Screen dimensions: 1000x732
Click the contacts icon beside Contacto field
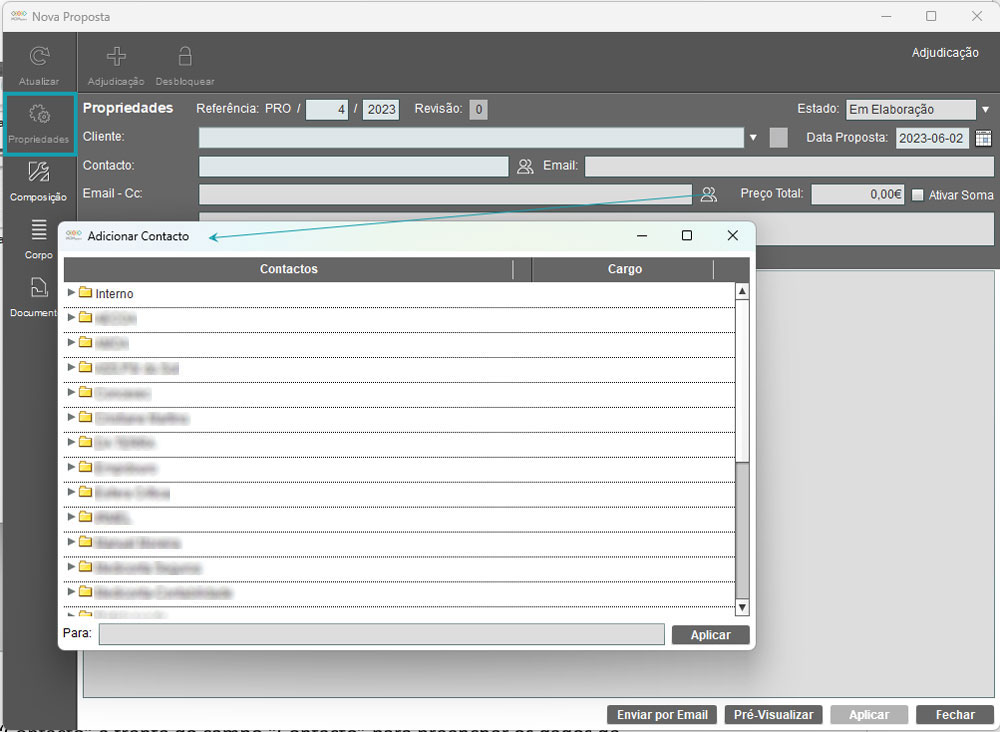(x=525, y=166)
